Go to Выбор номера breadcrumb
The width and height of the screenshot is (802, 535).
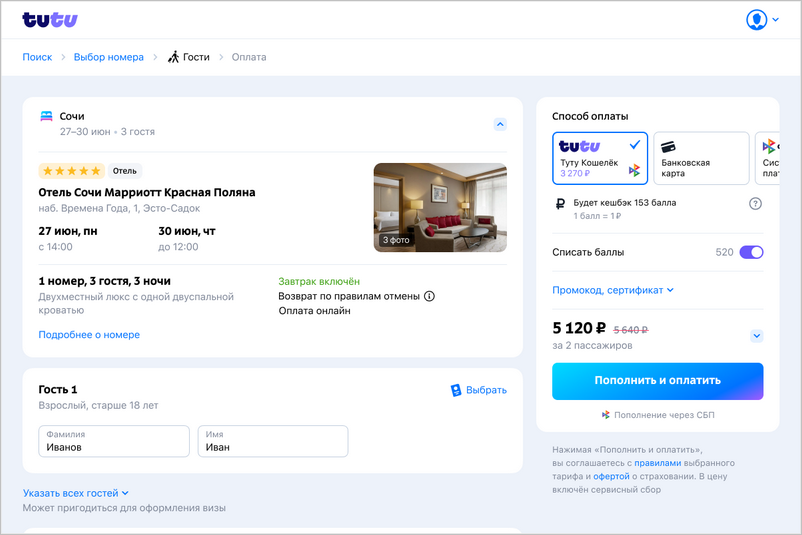[108, 57]
